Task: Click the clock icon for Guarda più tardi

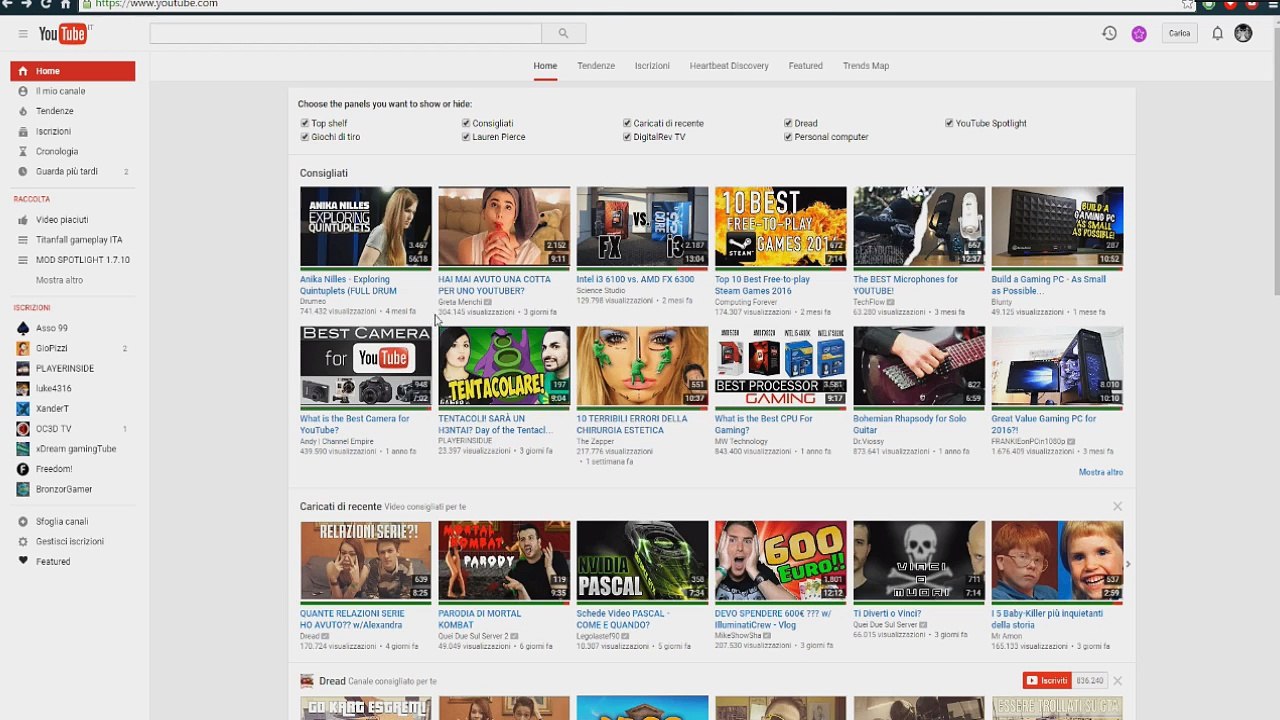Action: point(23,171)
